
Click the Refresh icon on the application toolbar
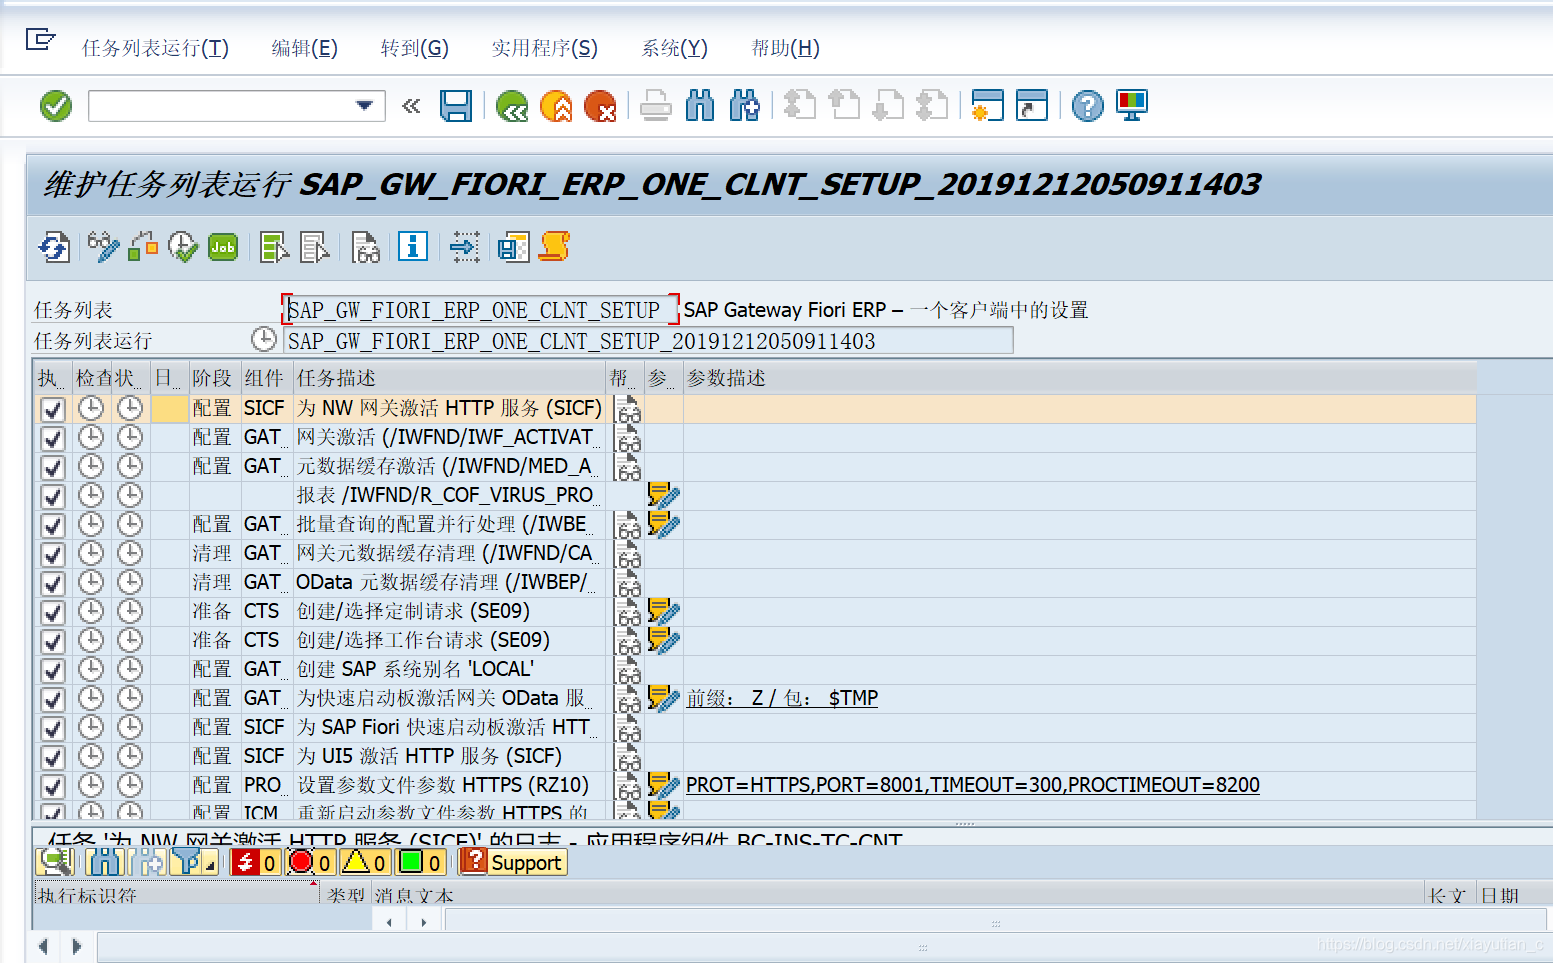(x=53, y=247)
